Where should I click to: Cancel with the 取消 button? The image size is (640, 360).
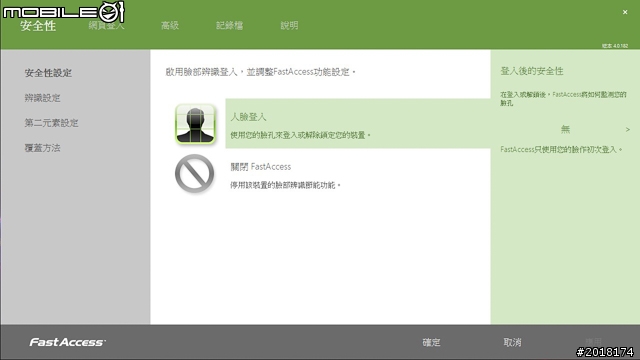click(x=512, y=342)
